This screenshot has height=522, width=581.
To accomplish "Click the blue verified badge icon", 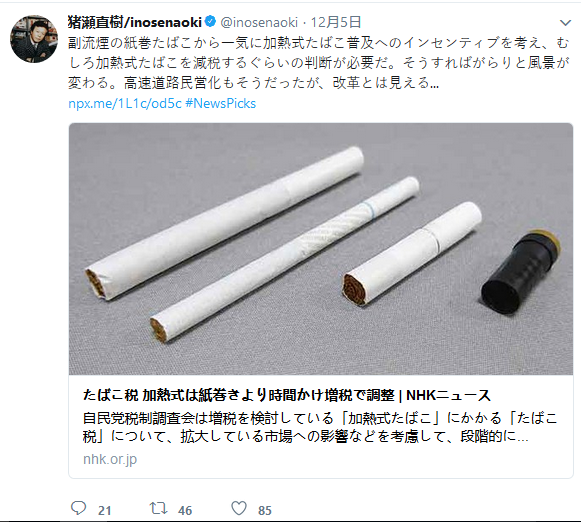I will [210, 21].
